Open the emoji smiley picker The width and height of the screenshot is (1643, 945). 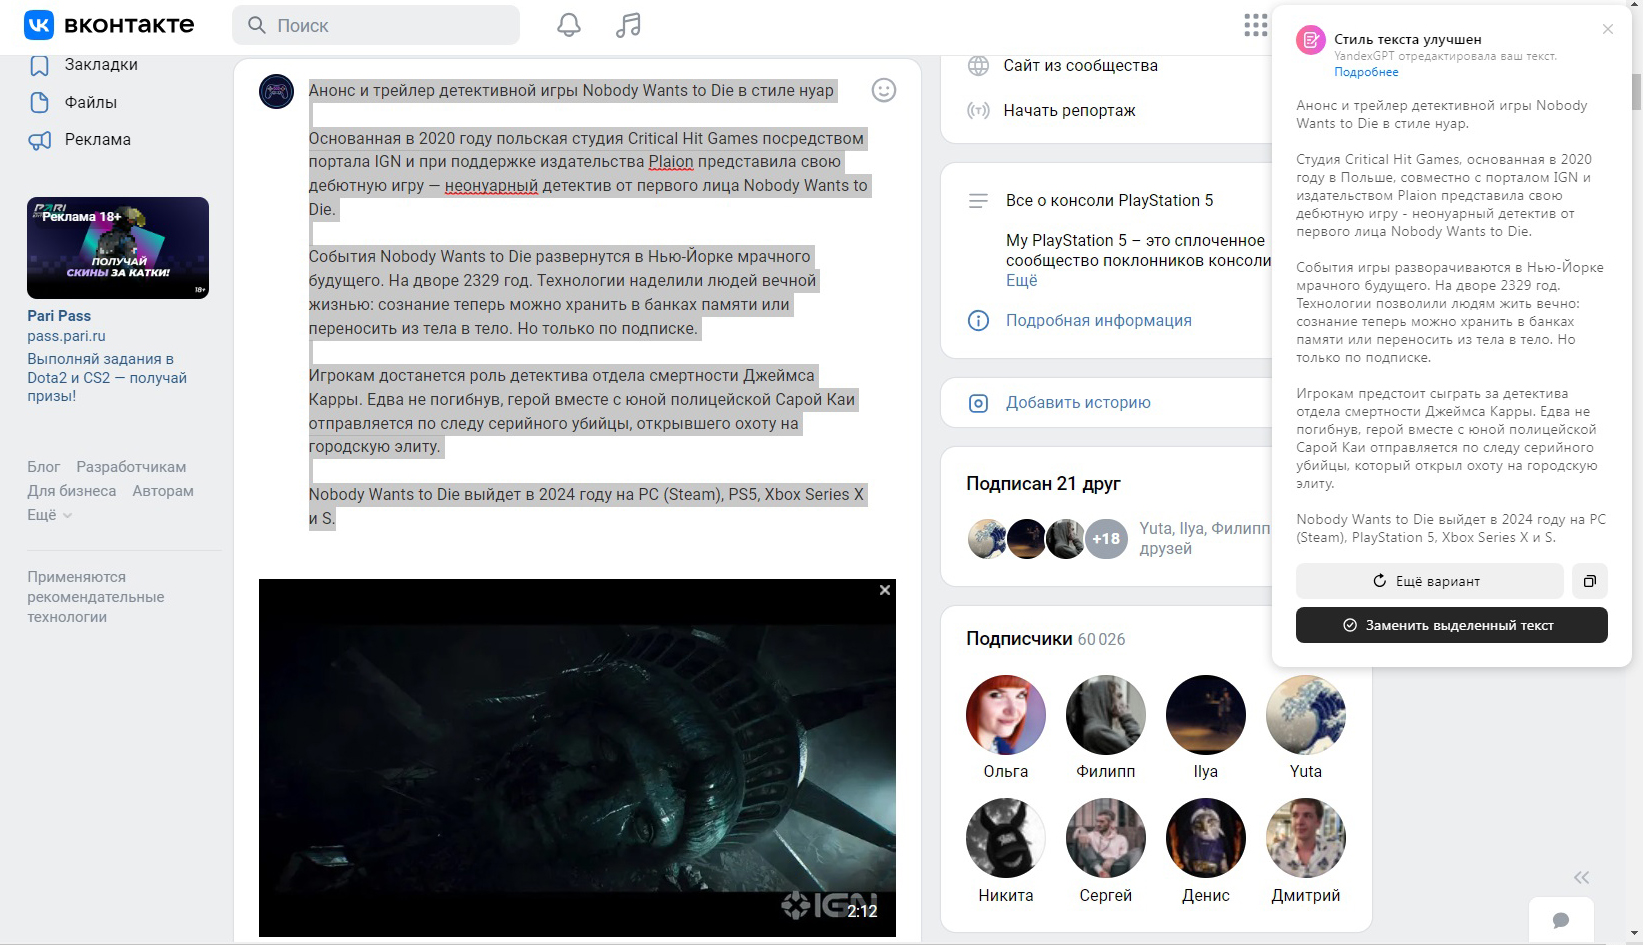coord(884,90)
